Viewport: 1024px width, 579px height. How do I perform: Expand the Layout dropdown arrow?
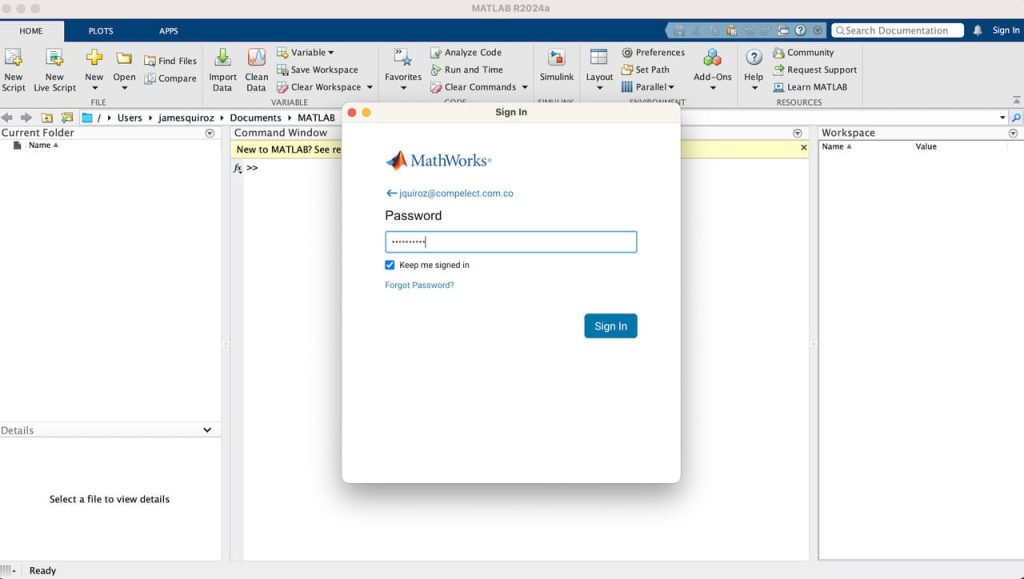click(x=600, y=88)
